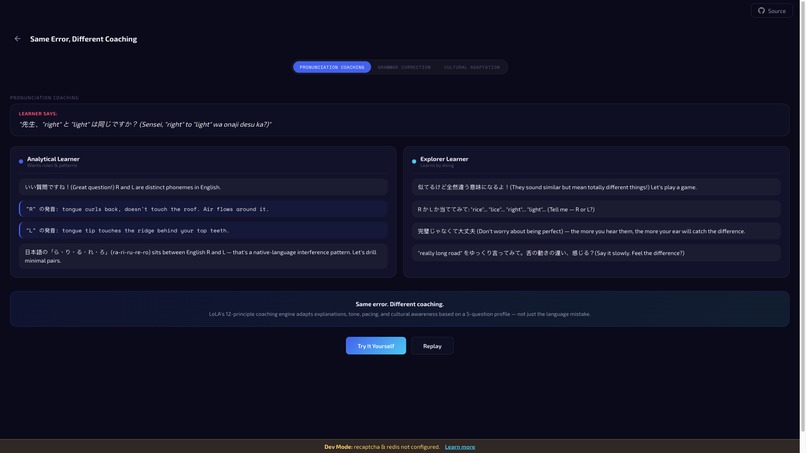The width and height of the screenshot is (806, 453).
Task: Click the 'Let's play a game' message
Action: click(x=596, y=187)
